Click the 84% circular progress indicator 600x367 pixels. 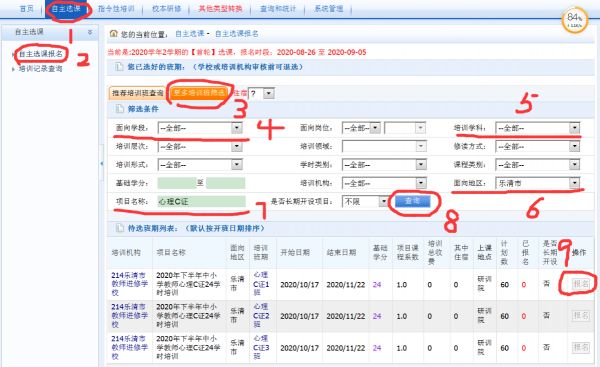click(574, 20)
